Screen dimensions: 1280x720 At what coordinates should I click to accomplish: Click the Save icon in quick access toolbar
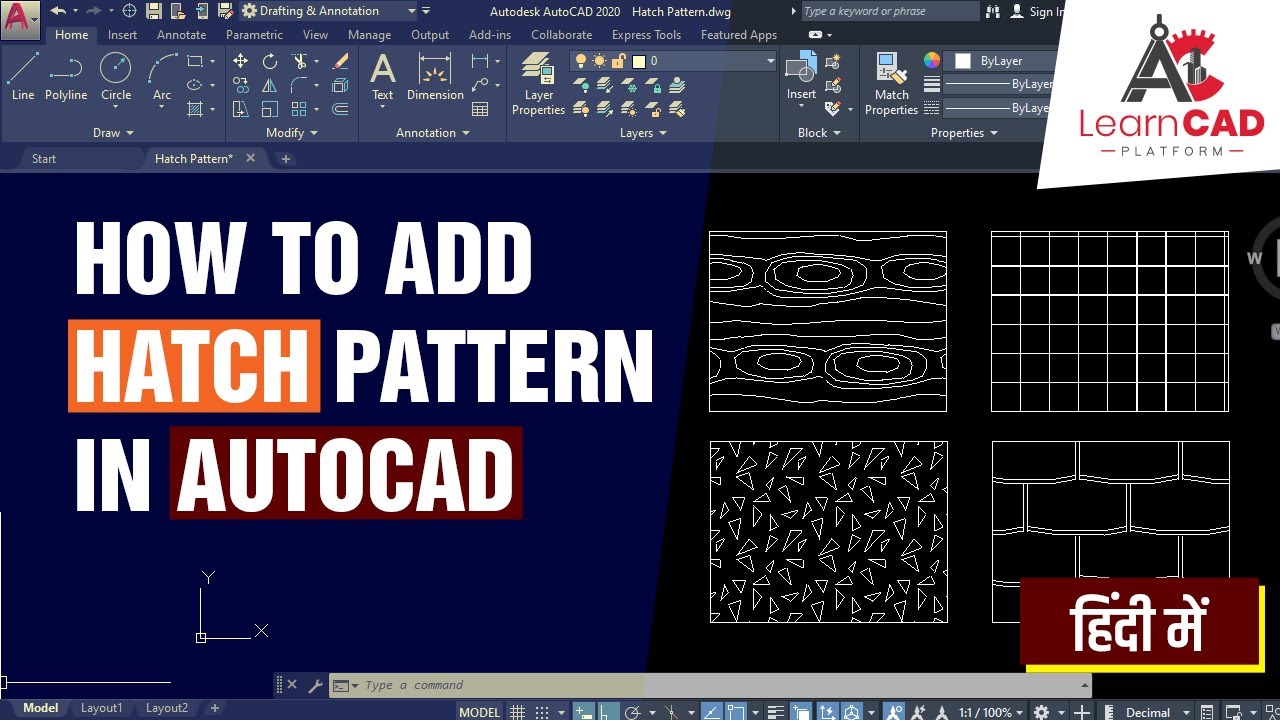[154, 11]
